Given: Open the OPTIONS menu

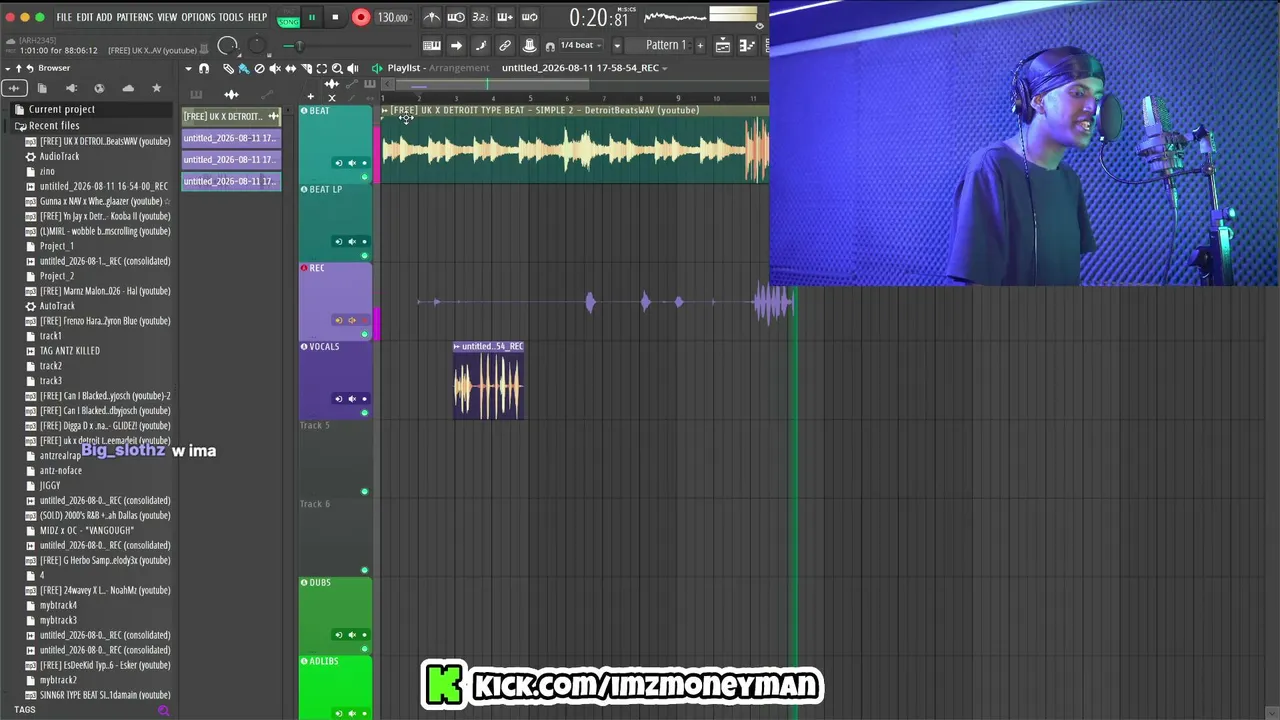Looking at the screenshot, I should pyautogui.click(x=198, y=17).
